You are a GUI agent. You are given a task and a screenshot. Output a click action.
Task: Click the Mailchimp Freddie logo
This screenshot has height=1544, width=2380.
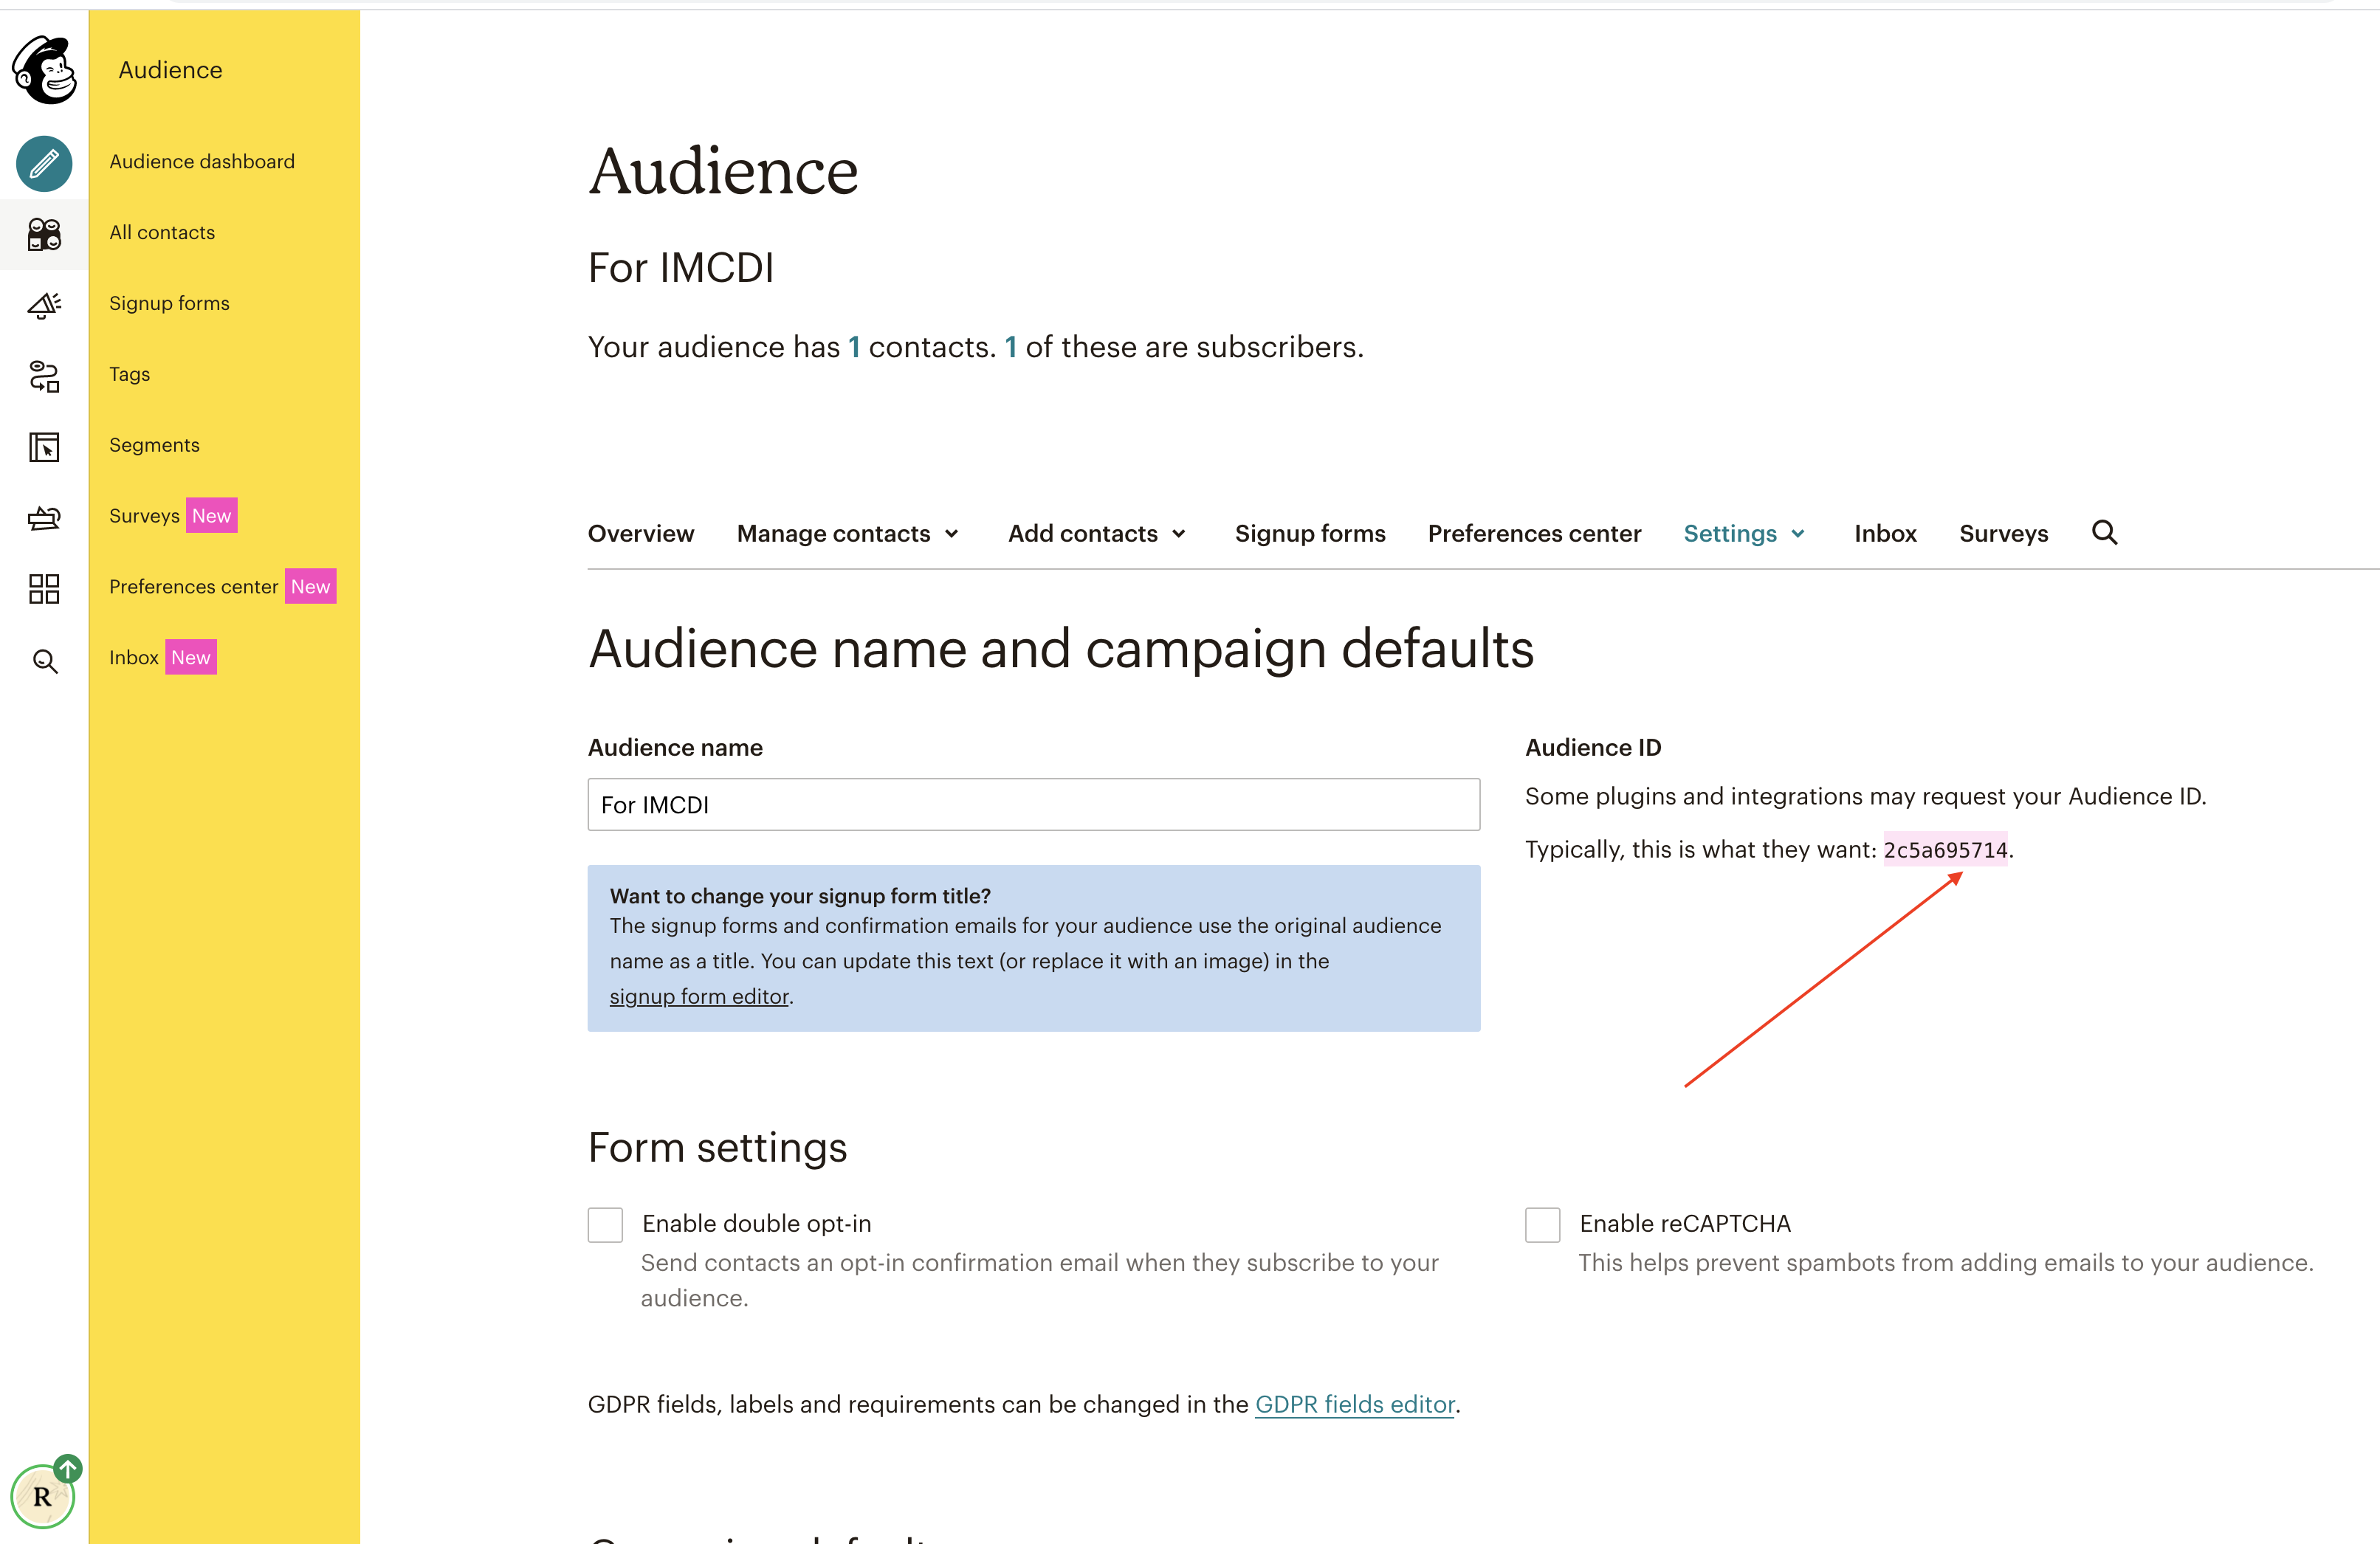[x=44, y=69]
